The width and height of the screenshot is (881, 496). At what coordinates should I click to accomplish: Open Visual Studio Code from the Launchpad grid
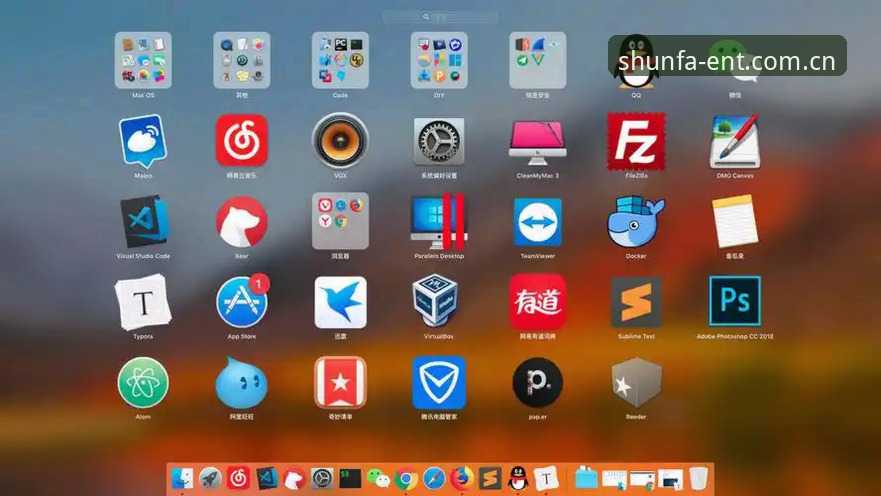pos(143,221)
